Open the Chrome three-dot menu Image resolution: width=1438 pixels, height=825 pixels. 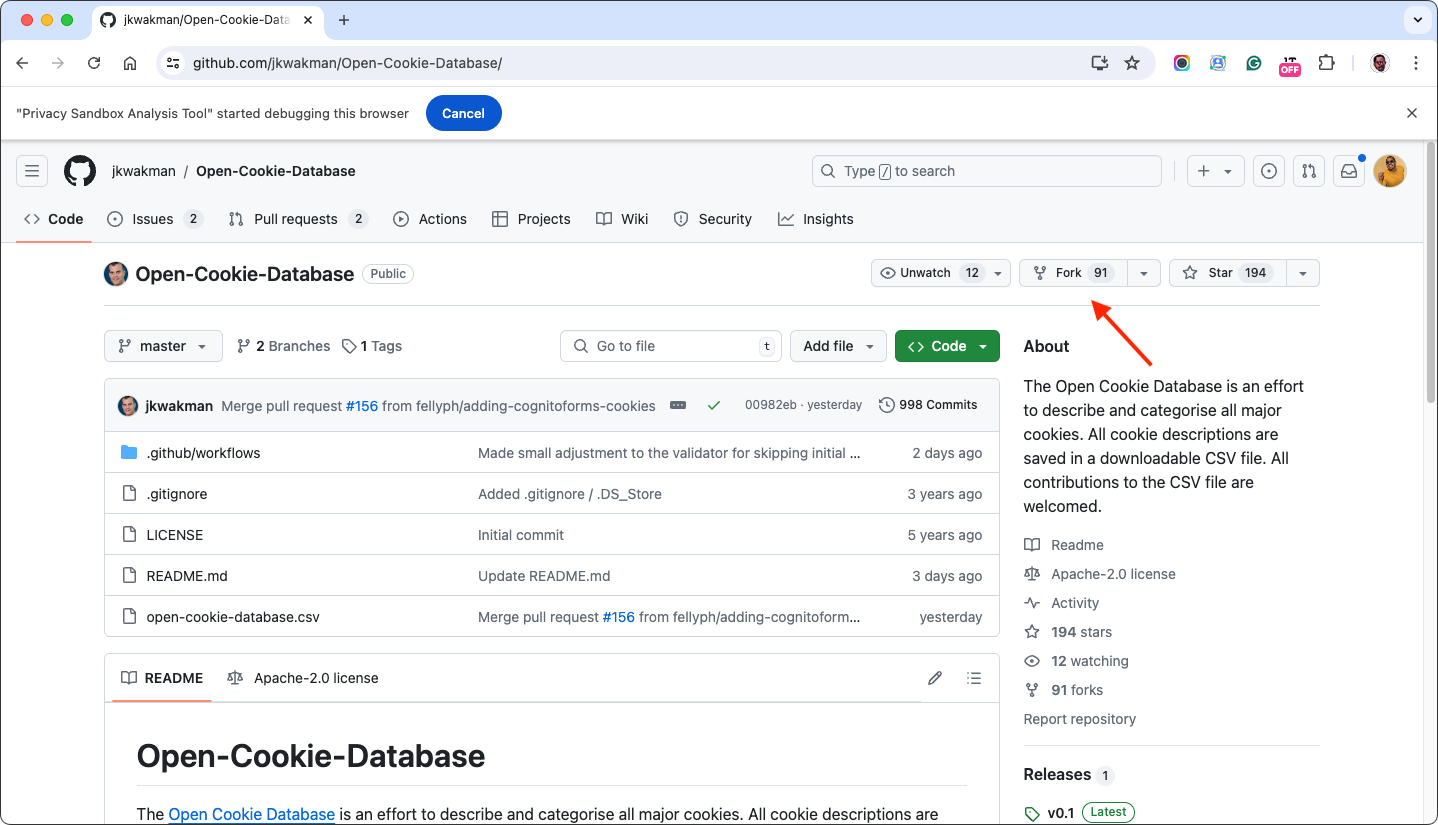coord(1416,63)
